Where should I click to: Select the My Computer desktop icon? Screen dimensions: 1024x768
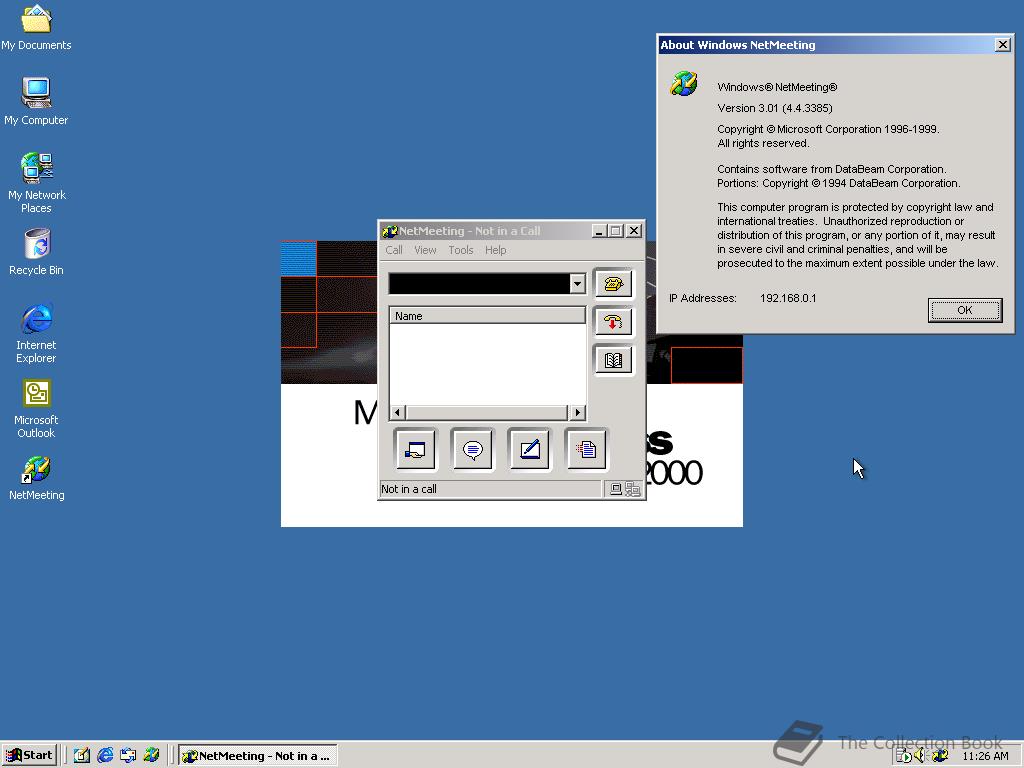pos(36,101)
